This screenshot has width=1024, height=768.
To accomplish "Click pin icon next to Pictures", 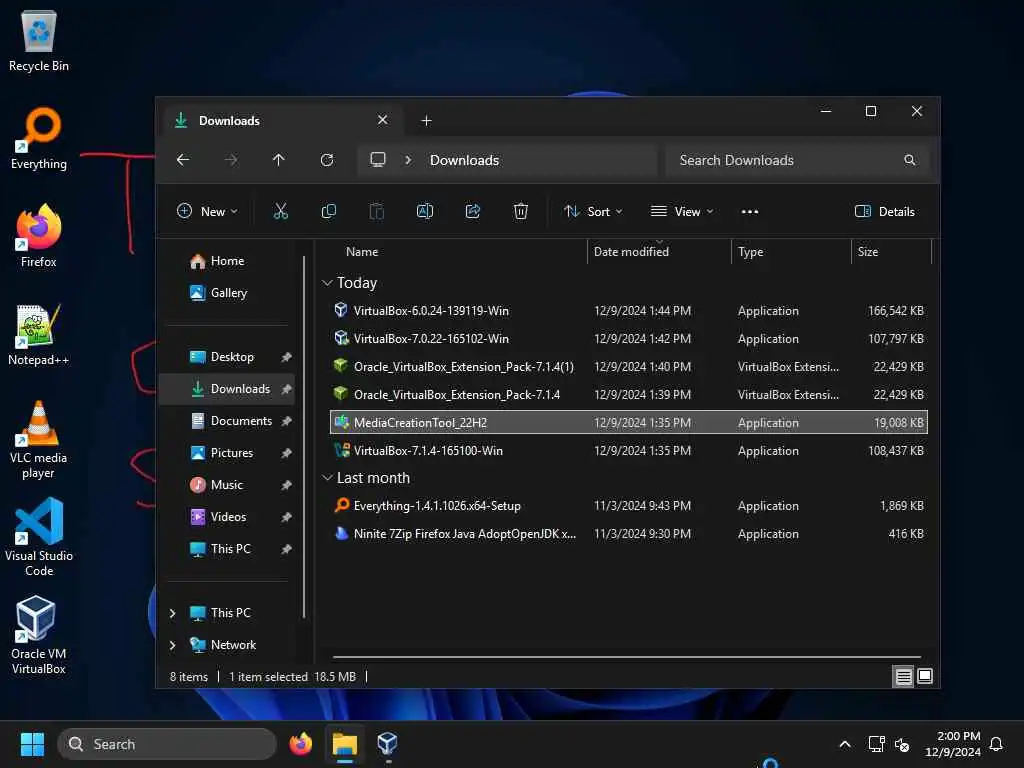I will tap(286, 453).
